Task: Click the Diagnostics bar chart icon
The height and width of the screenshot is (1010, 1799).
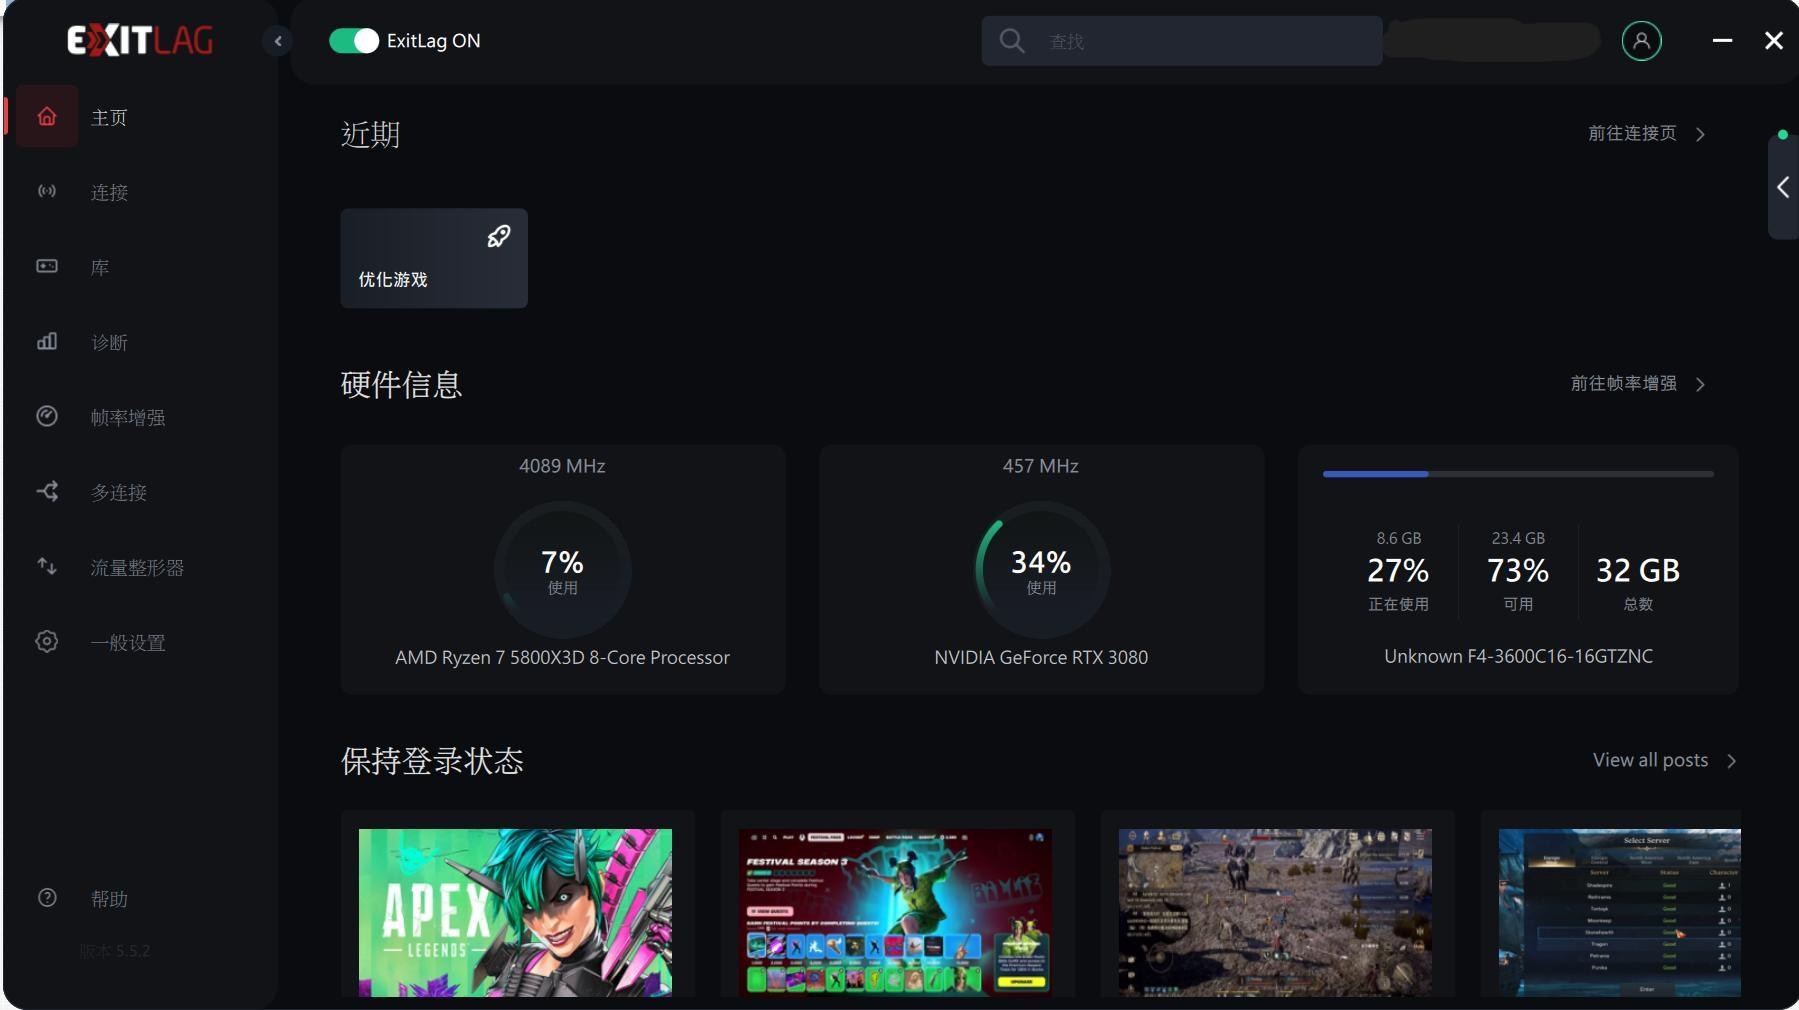Action: click(47, 341)
